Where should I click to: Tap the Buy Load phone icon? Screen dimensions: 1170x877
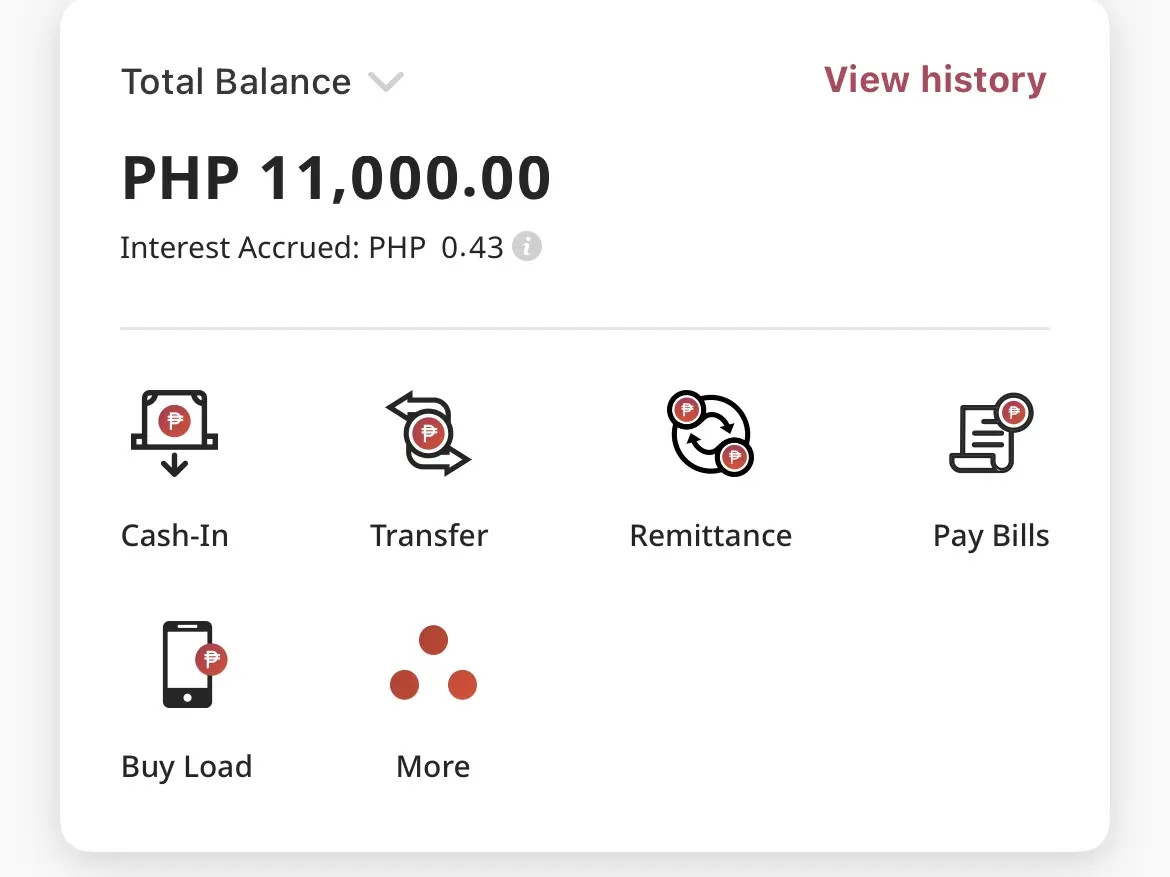point(195,664)
